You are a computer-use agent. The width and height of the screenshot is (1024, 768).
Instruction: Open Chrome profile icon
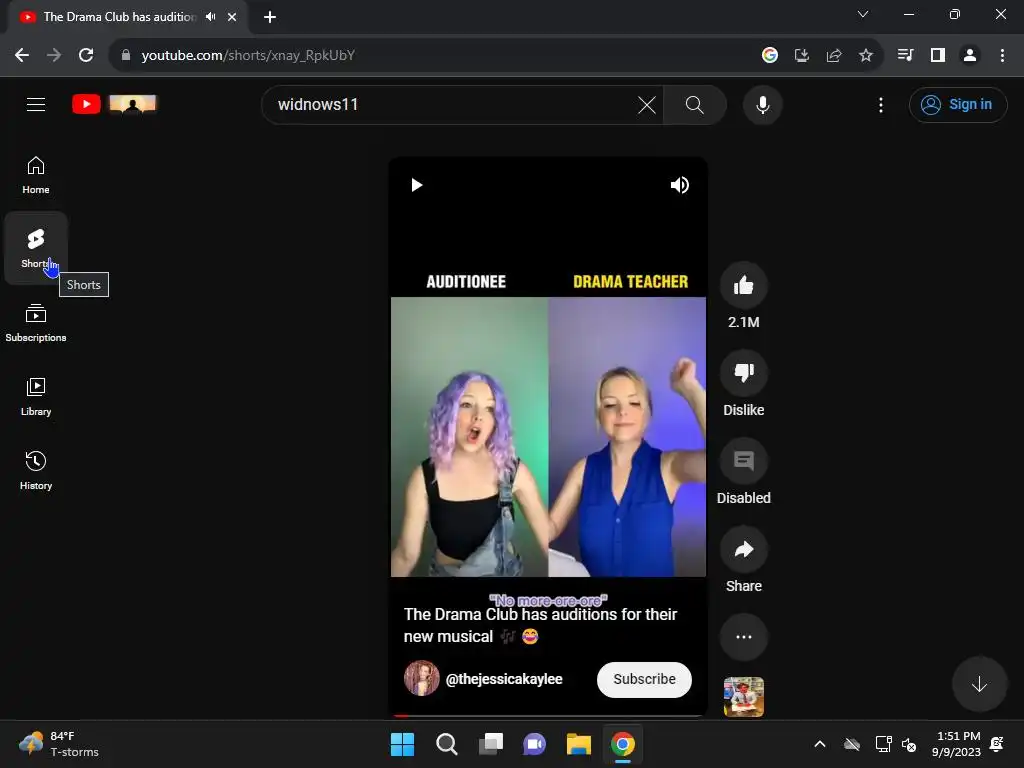click(x=970, y=56)
